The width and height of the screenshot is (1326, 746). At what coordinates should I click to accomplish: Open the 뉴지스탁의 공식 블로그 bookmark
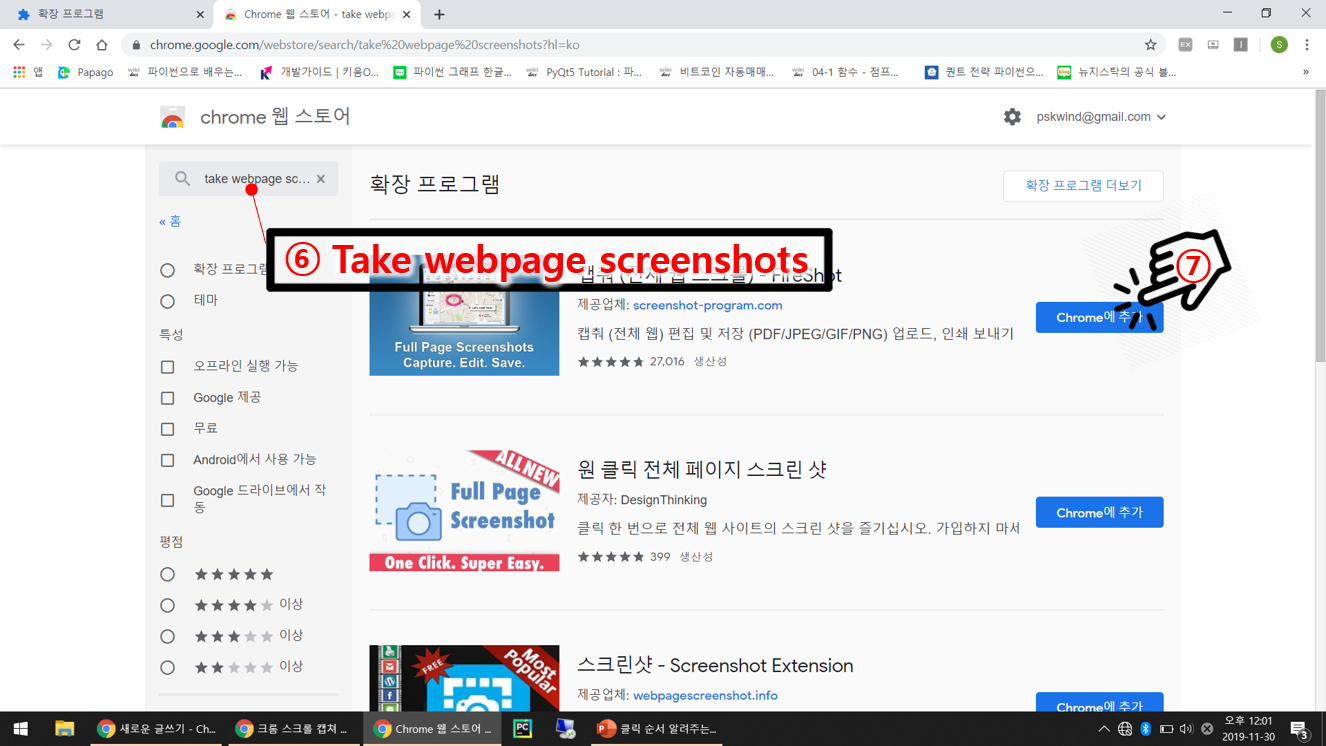click(x=1117, y=72)
